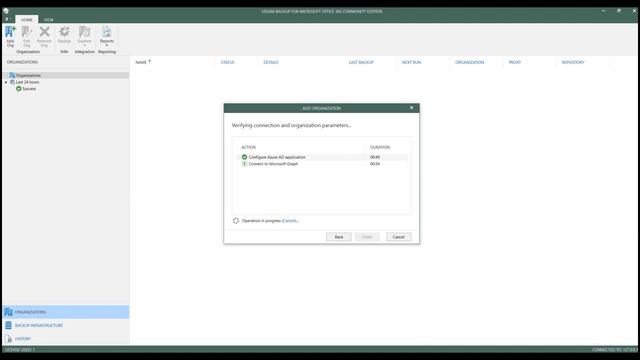Screen dimensions: 640x360
Task: Click the Verifying connection and organization parameters text
Action: pyautogui.click(x=291, y=125)
